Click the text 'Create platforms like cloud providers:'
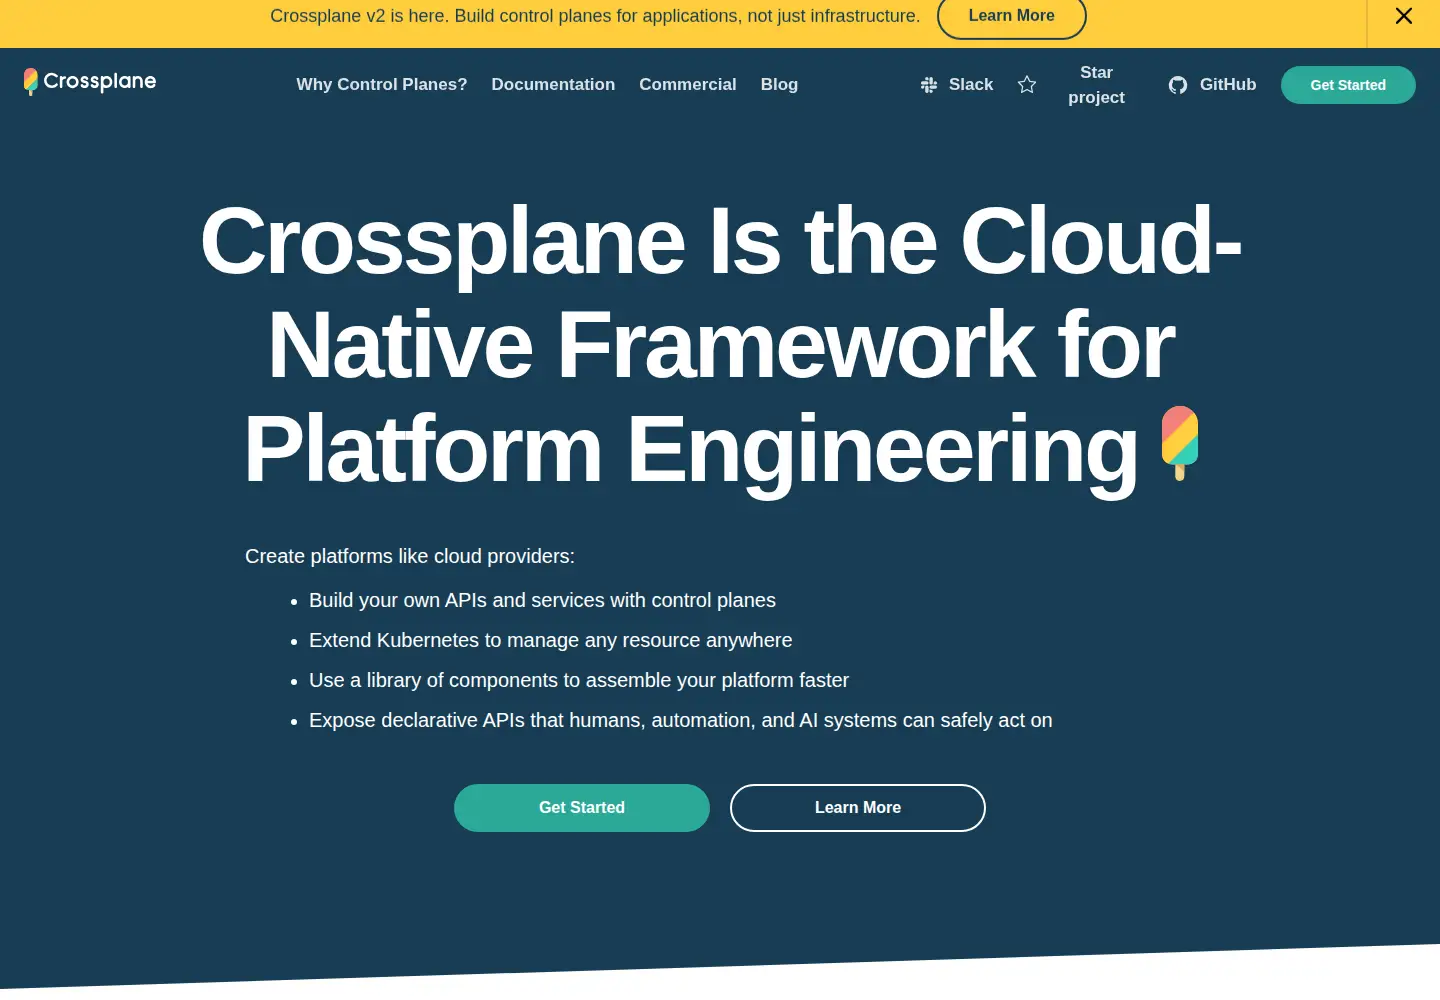 410,556
